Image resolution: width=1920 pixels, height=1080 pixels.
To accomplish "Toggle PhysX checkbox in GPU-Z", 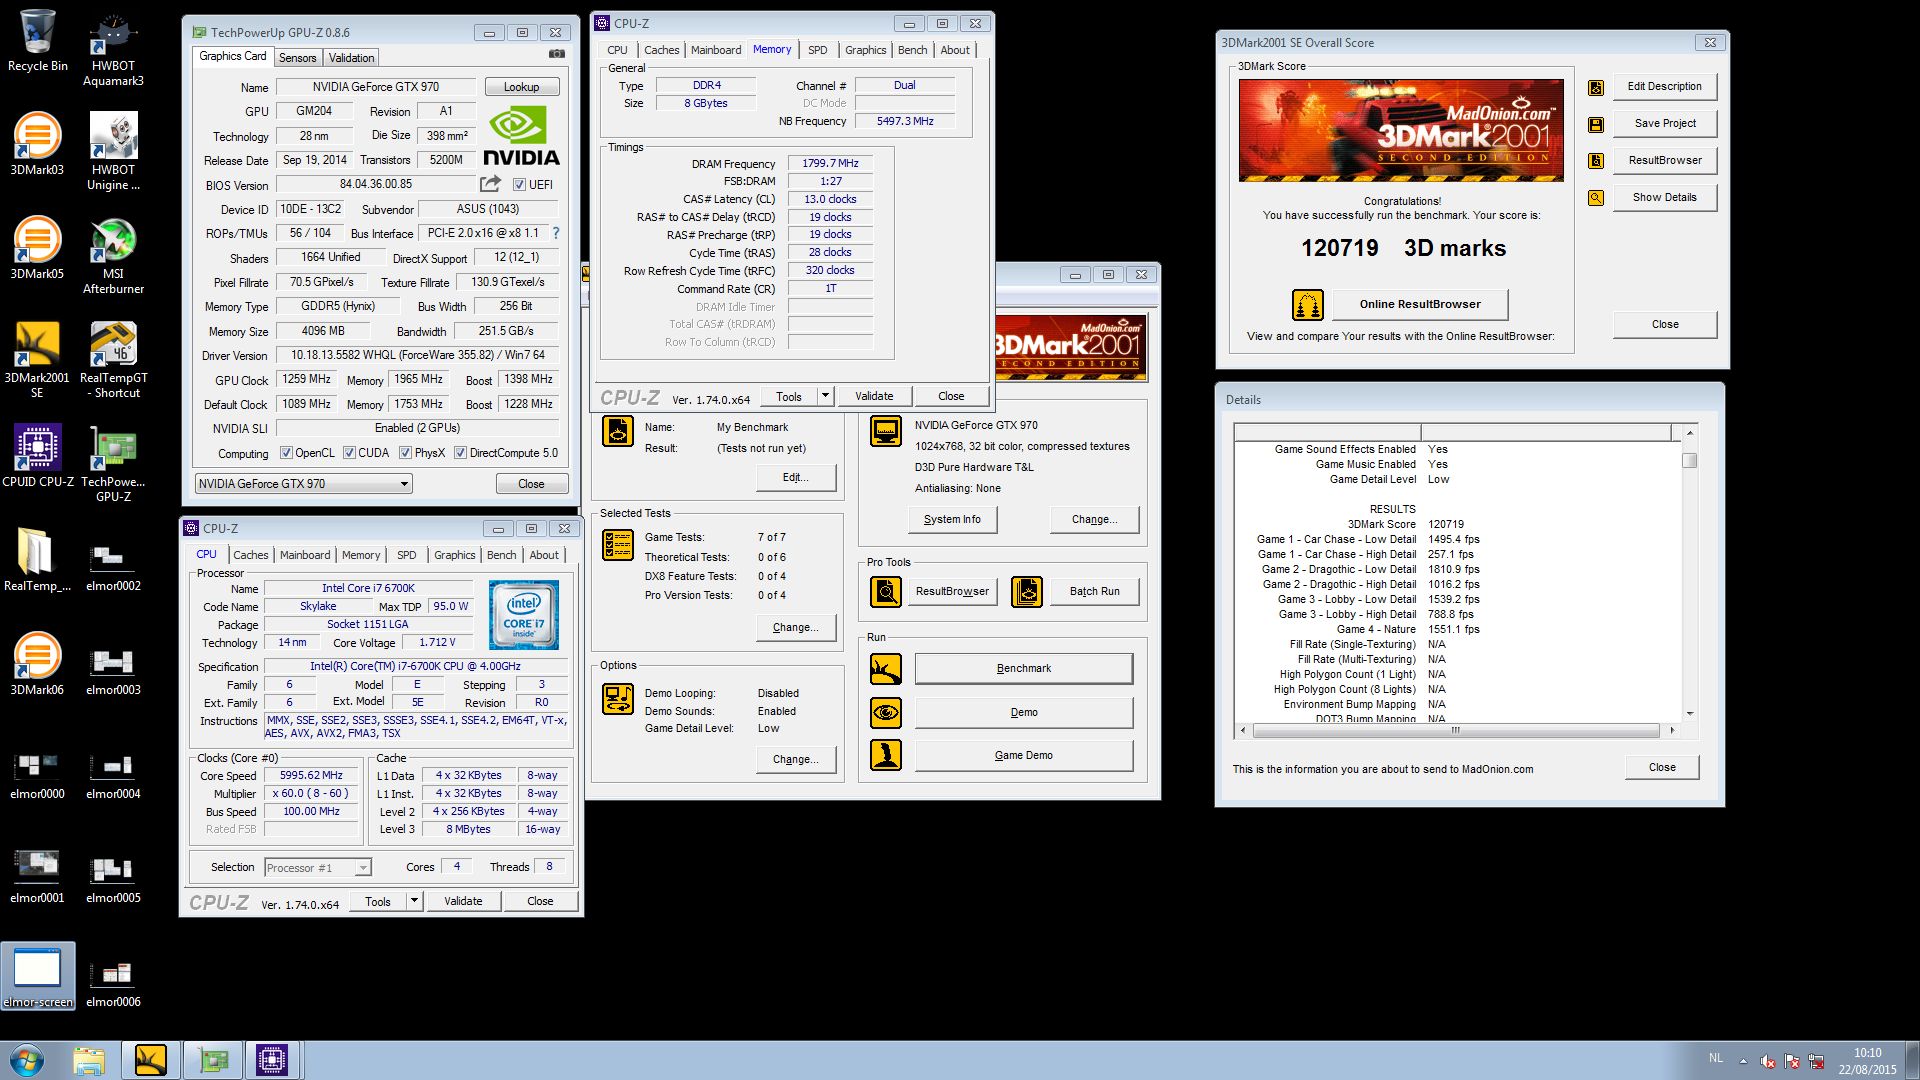I will [x=405, y=453].
